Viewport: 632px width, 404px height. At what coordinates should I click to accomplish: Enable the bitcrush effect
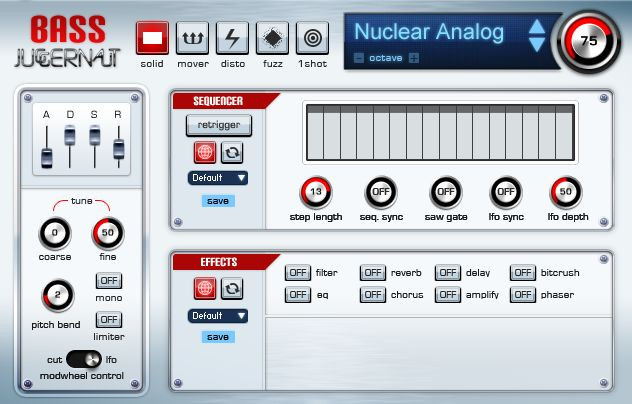click(523, 273)
